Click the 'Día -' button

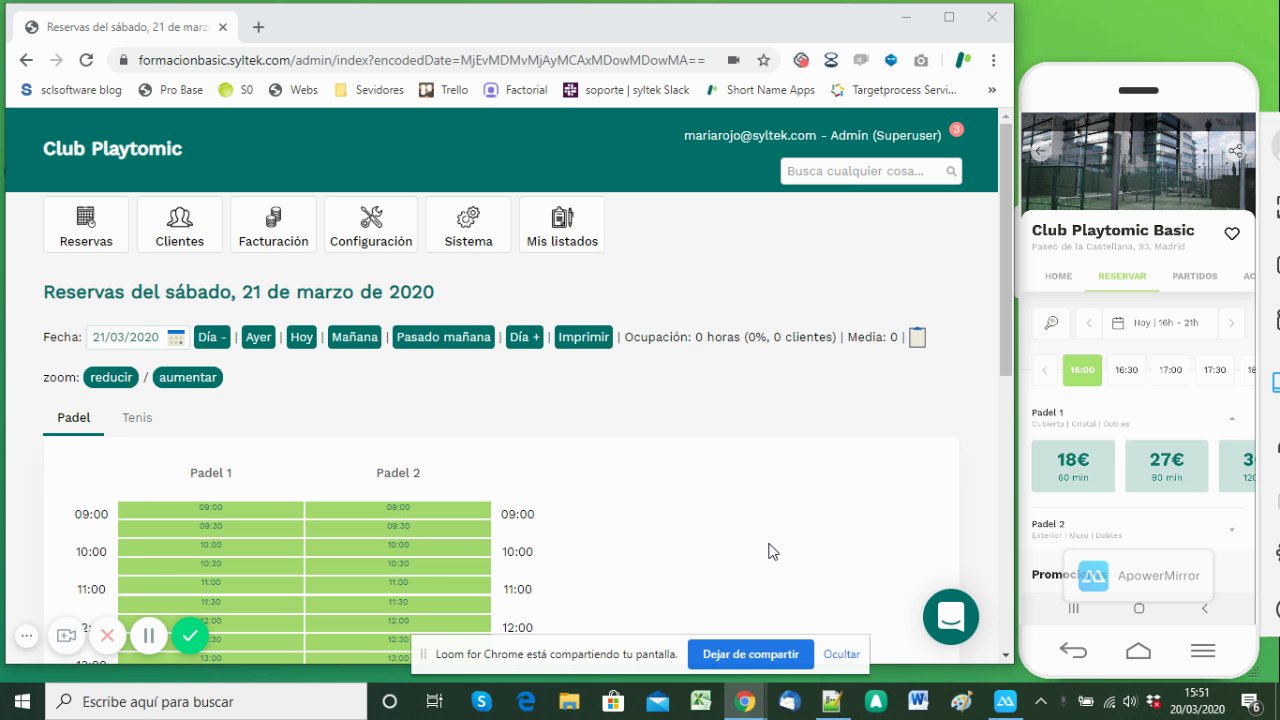click(212, 337)
